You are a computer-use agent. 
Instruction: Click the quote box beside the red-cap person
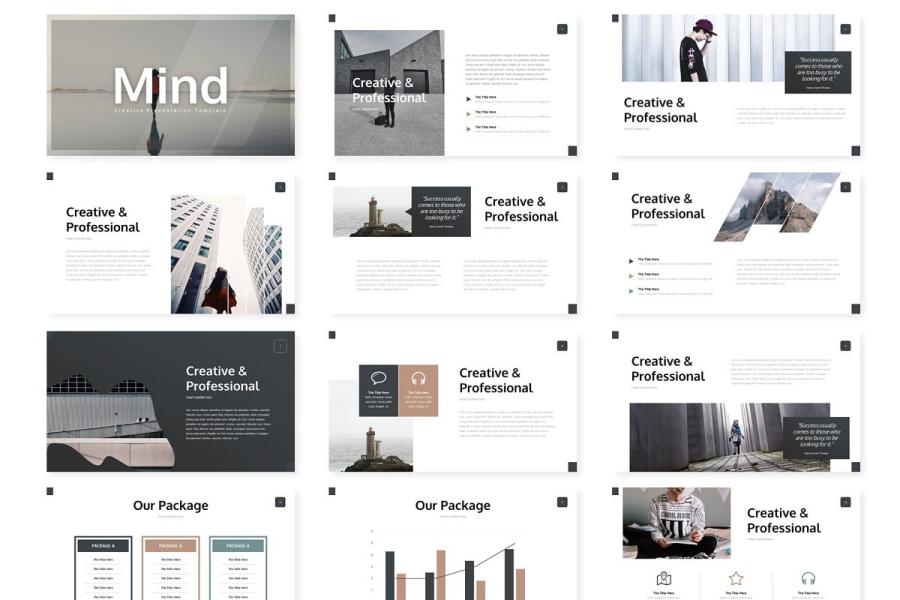[817, 72]
